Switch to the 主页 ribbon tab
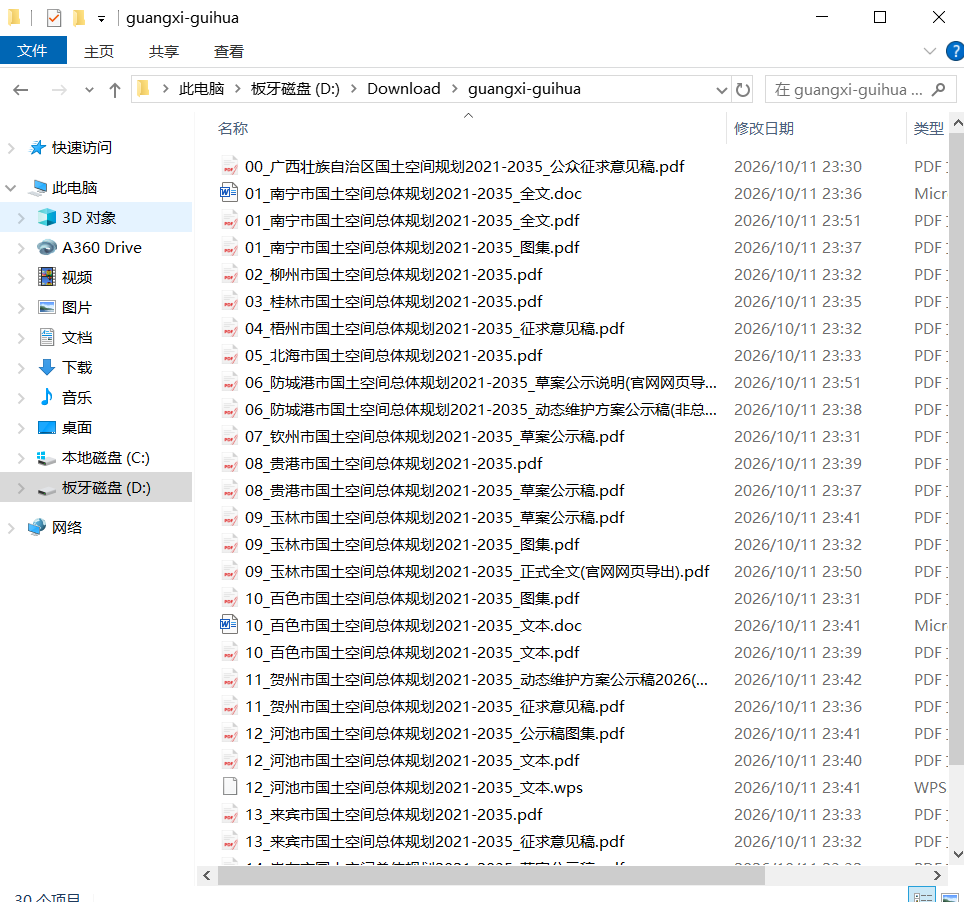 click(99, 52)
